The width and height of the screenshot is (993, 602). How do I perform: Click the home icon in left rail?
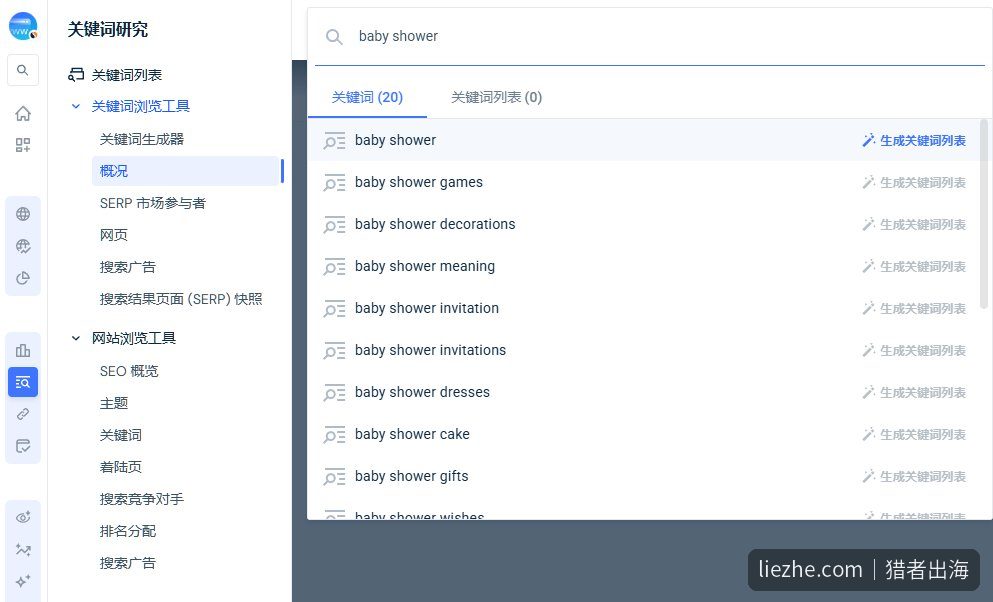coord(23,113)
